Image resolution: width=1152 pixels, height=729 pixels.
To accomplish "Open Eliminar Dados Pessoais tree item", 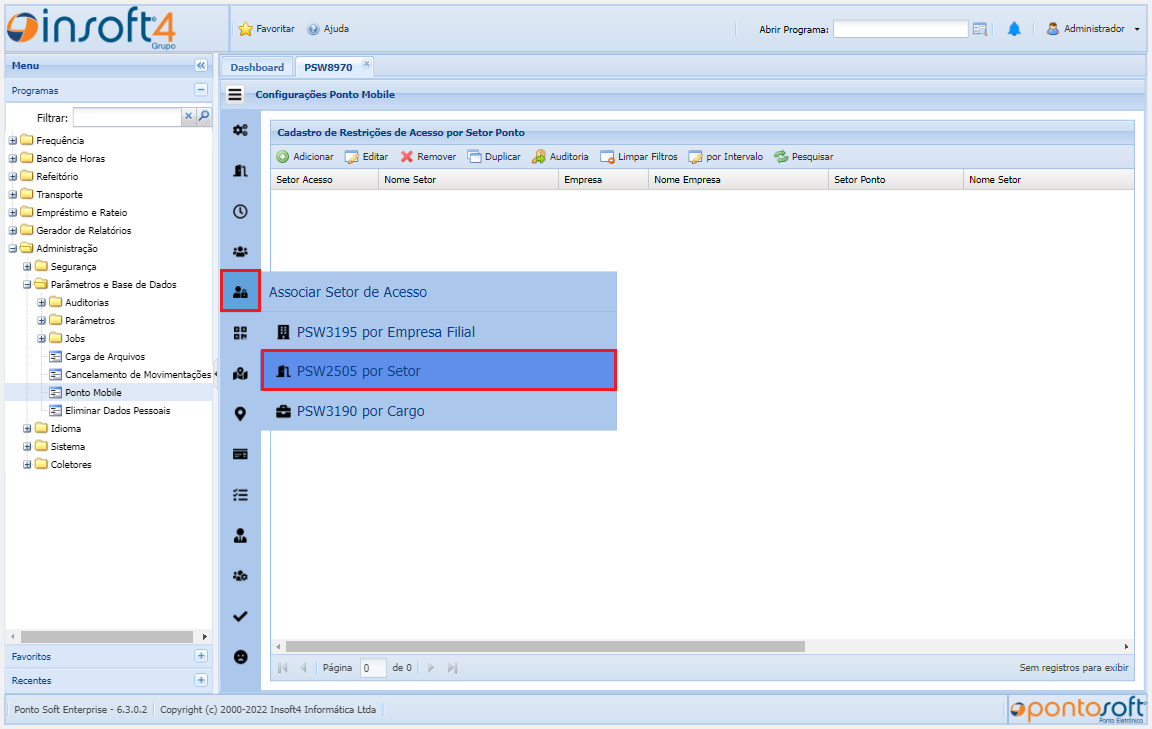I will coord(117,411).
